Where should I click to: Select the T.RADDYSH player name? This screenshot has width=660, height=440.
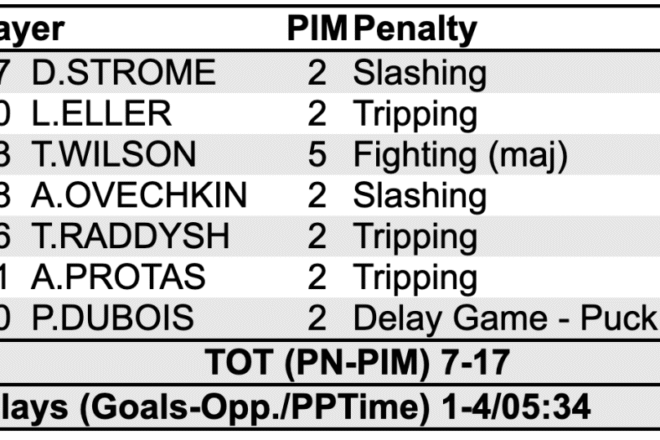tap(130, 236)
